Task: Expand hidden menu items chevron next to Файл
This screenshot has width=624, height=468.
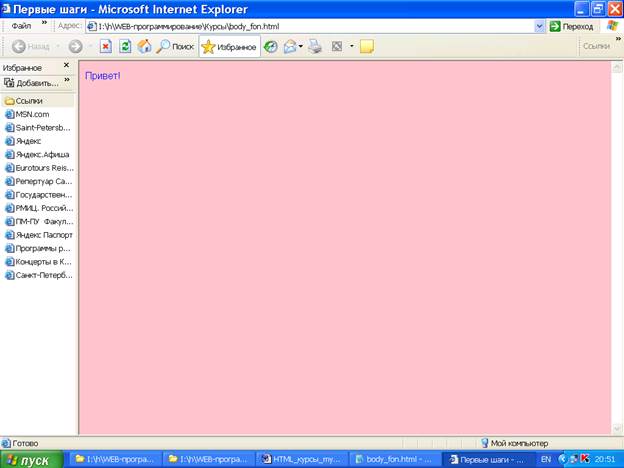Action: [45, 23]
